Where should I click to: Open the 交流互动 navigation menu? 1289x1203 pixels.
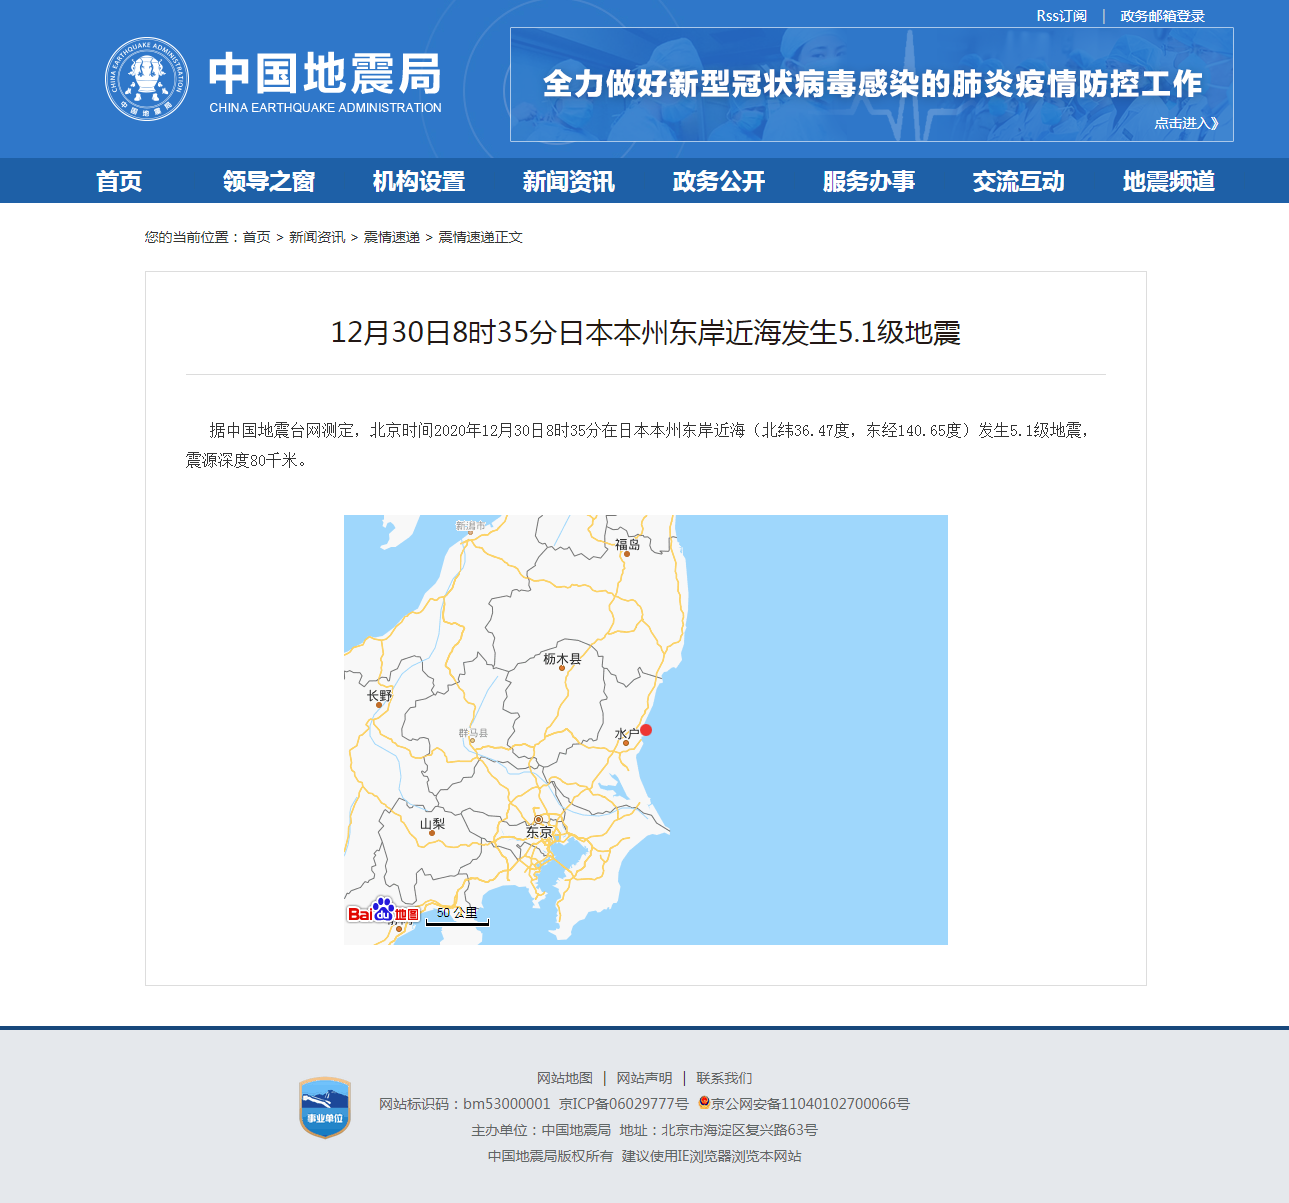(x=1018, y=181)
